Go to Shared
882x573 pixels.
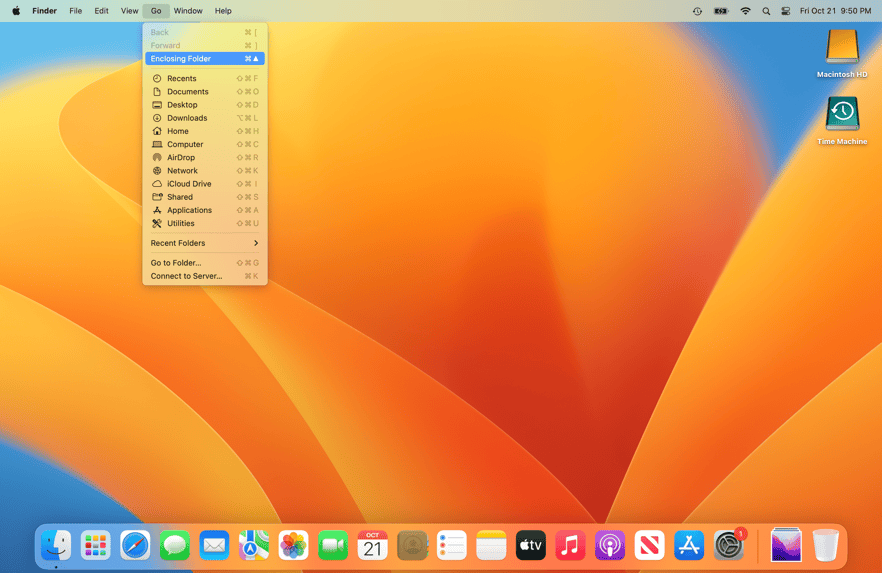(205, 197)
